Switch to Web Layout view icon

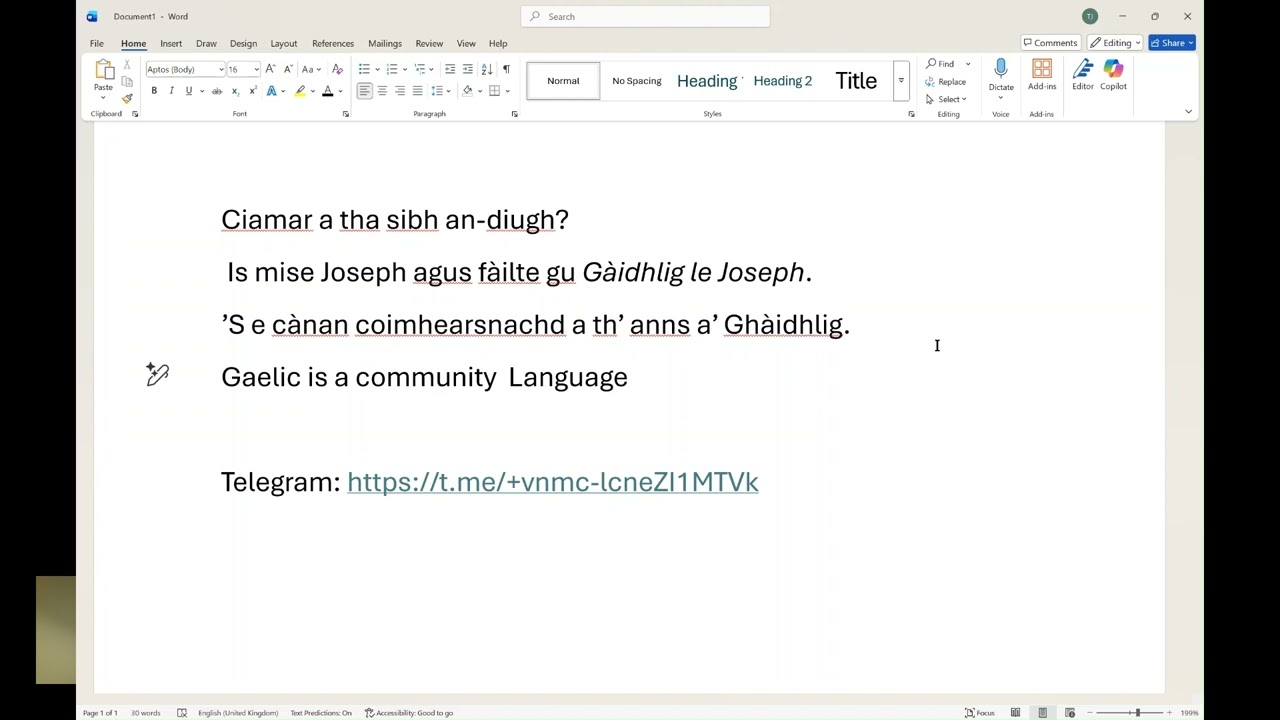[x=1070, y=713]
